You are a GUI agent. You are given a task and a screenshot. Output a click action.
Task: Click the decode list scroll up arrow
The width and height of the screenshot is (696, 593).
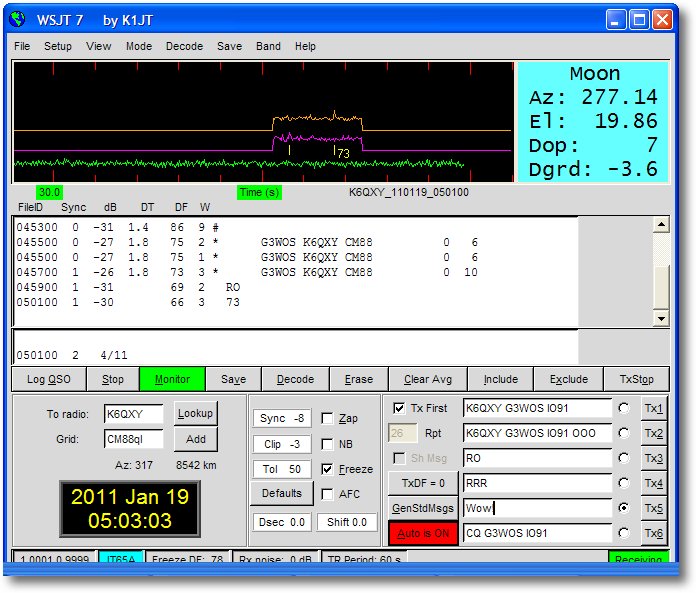point(661,225)
